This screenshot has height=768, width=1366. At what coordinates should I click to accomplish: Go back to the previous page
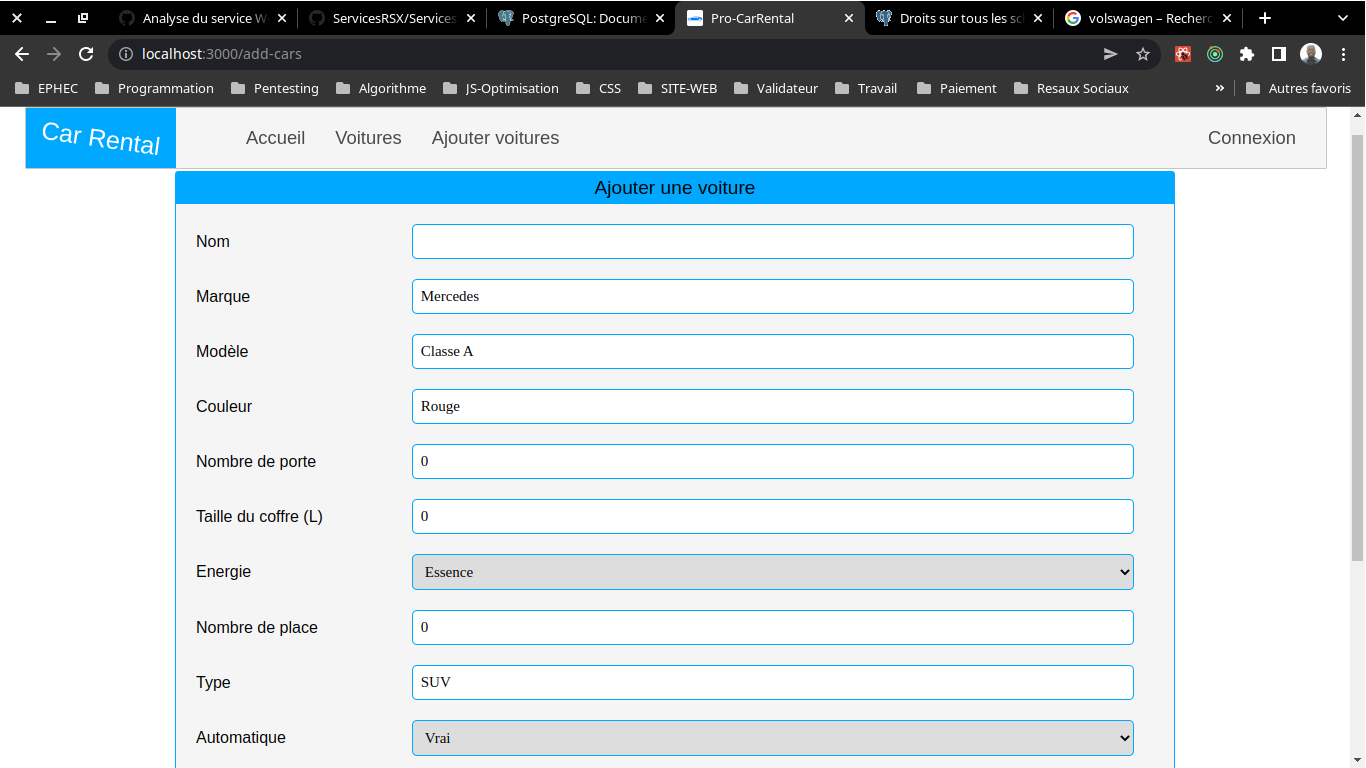[22, 54]
